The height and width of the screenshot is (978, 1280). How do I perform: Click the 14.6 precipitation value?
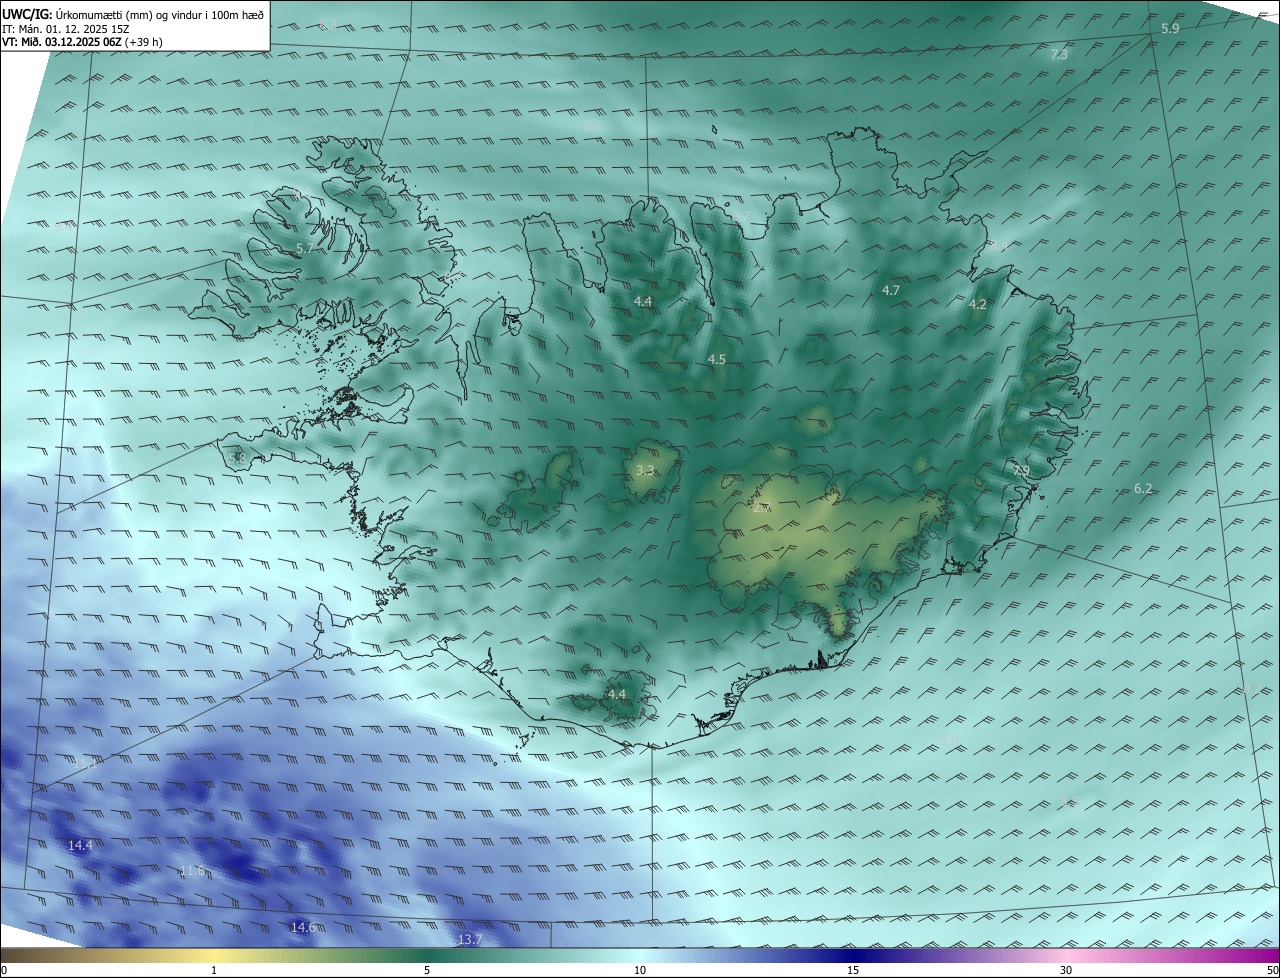click(303, 928)
